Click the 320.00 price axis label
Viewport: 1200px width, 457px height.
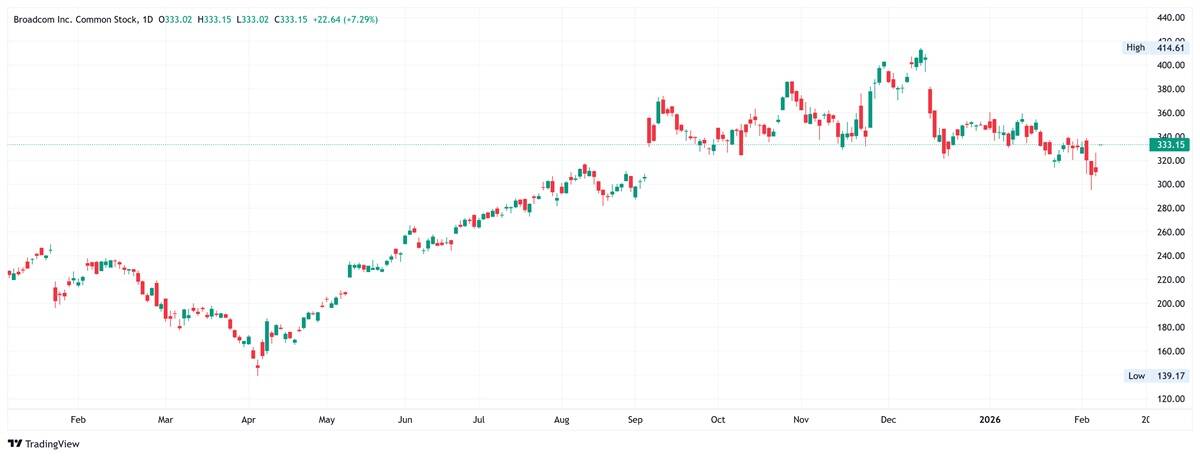[x=1170, y=161]
